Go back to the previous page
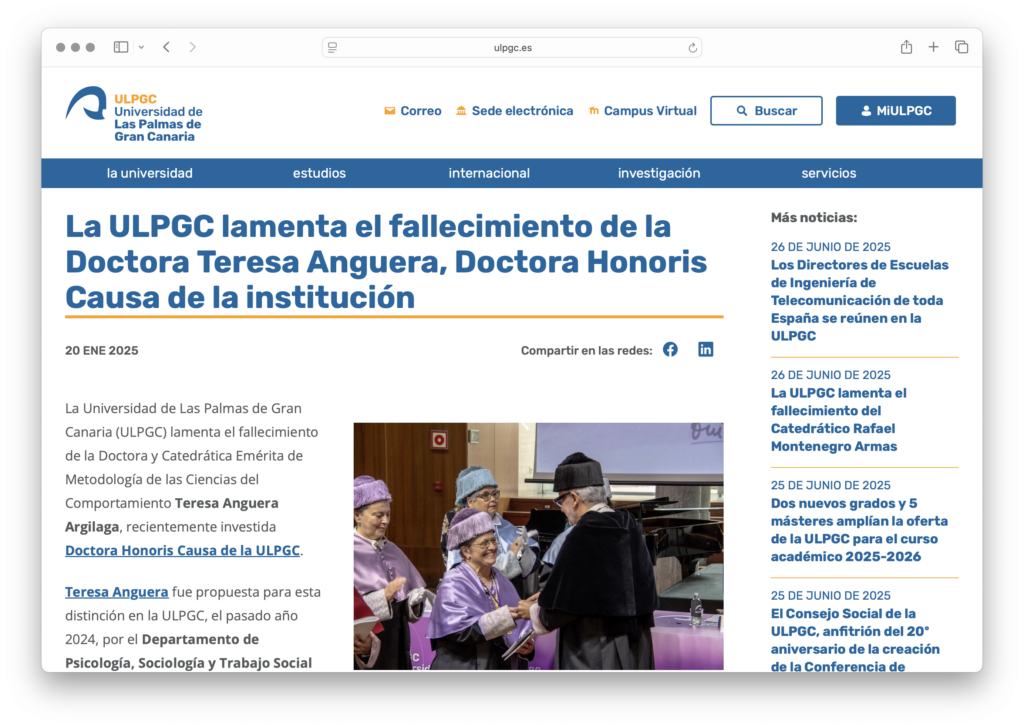Viewport: 1024px width, 727px height. coord(166,47)
